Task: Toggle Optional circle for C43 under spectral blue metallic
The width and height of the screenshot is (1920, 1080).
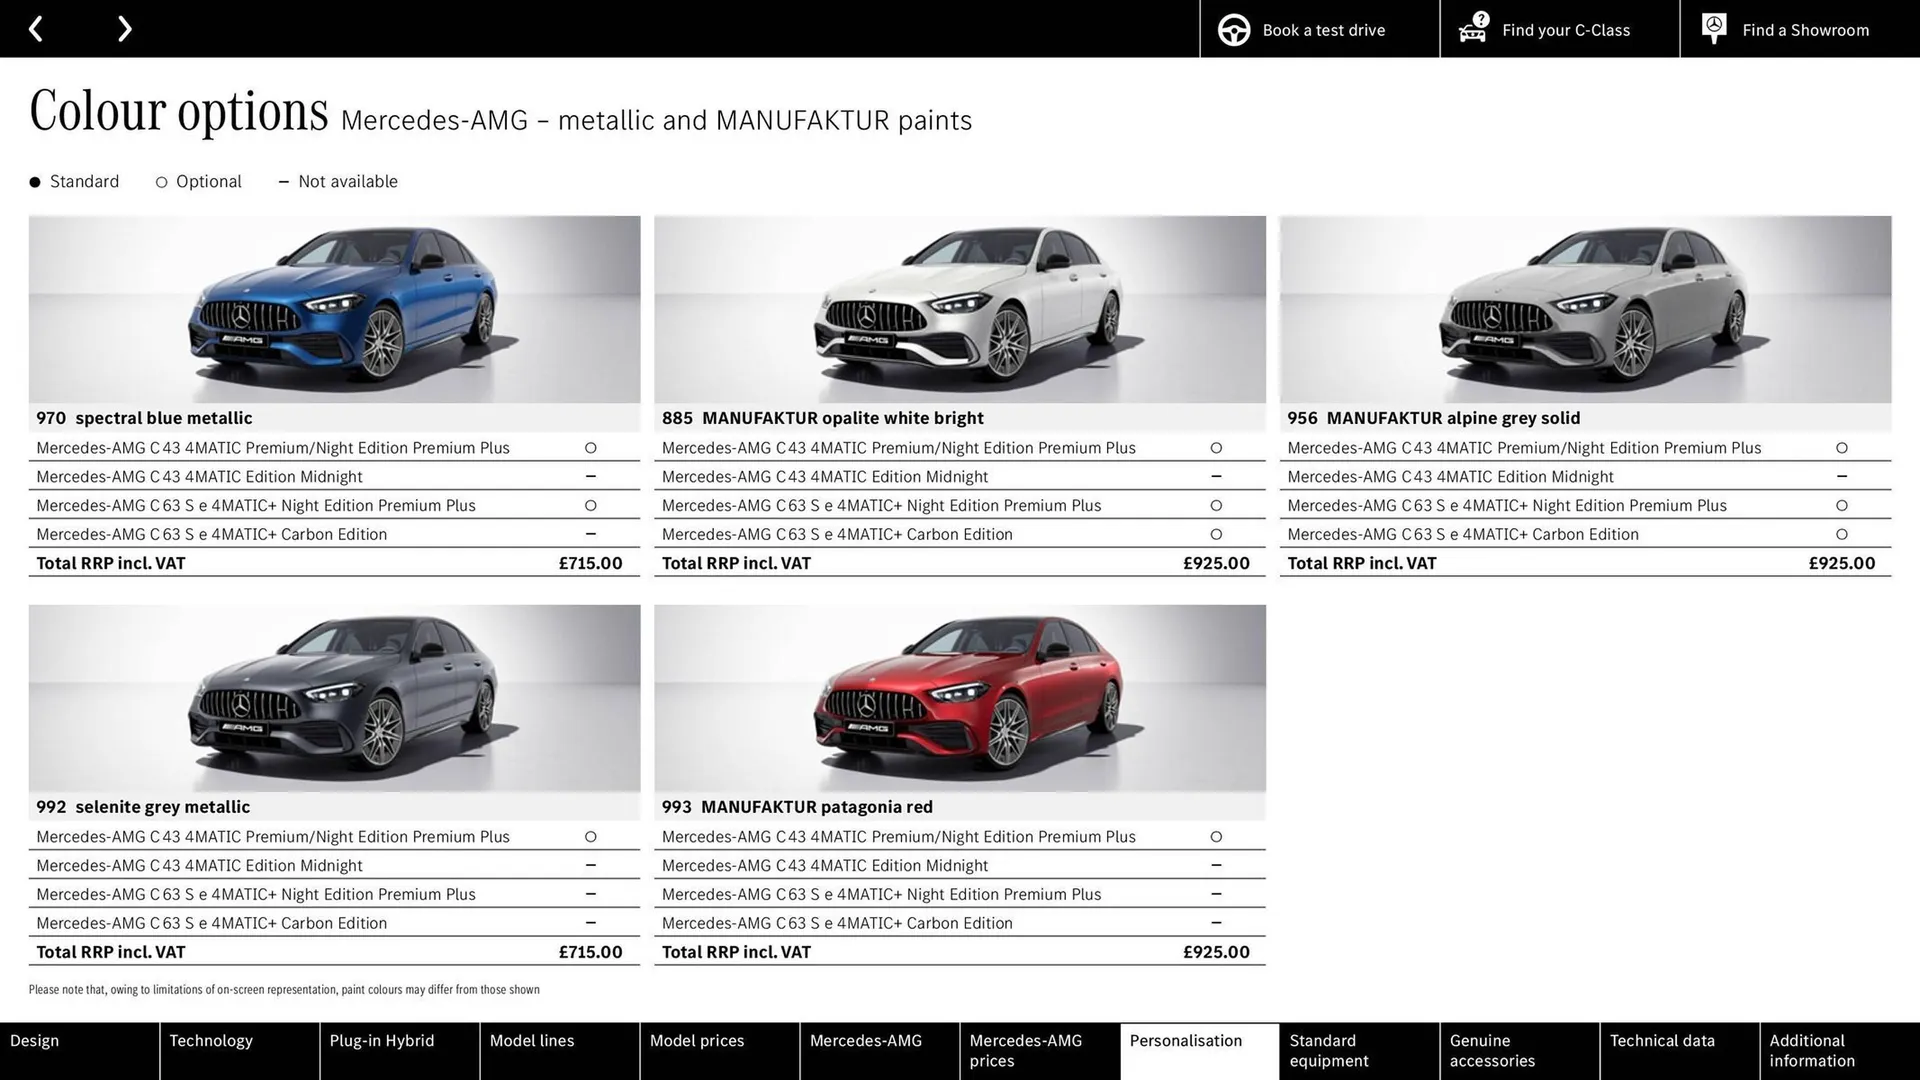Action: tap(591, 447)
